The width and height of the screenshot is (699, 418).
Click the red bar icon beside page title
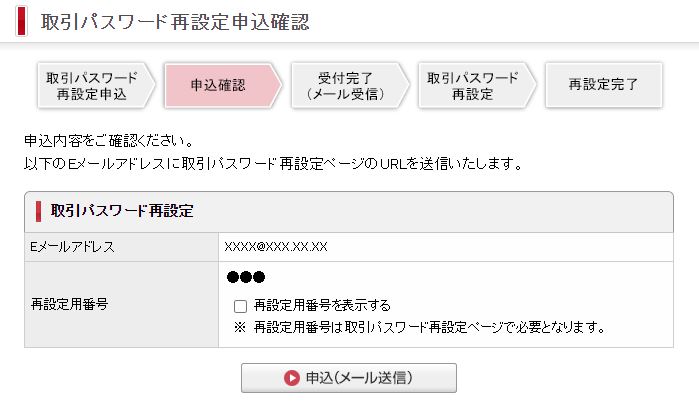click(22, 20)
